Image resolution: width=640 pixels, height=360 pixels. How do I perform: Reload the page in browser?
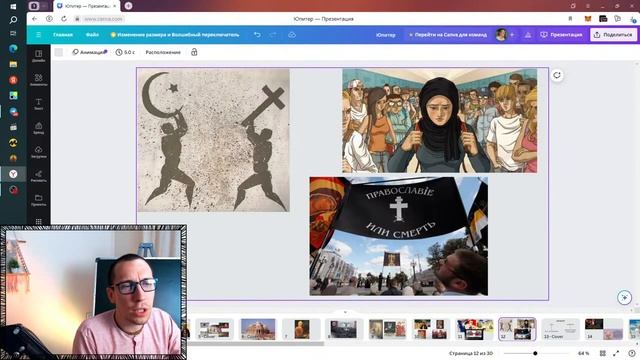[64, 19]
